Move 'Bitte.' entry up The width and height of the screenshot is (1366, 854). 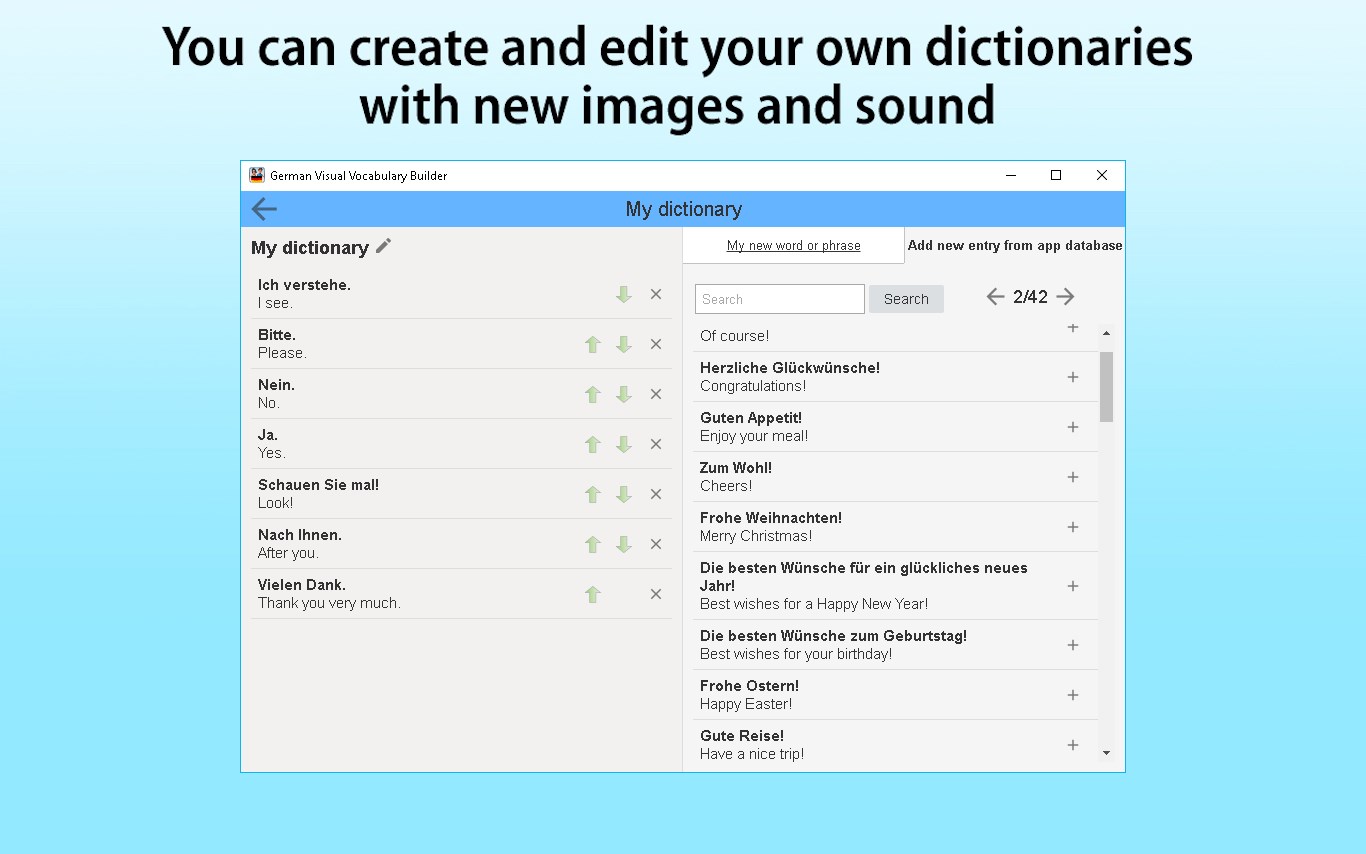[593, 344]
